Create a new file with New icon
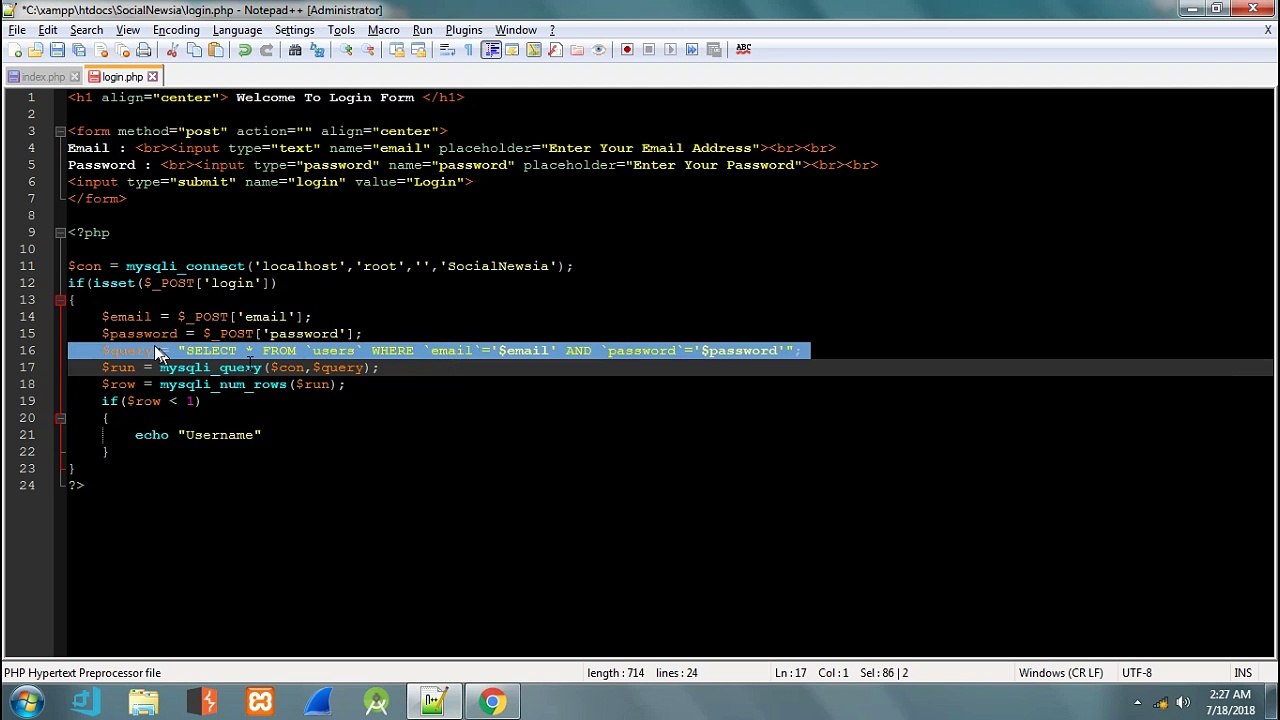Screen dimensions: 1280x720 (x=16, y=49)
